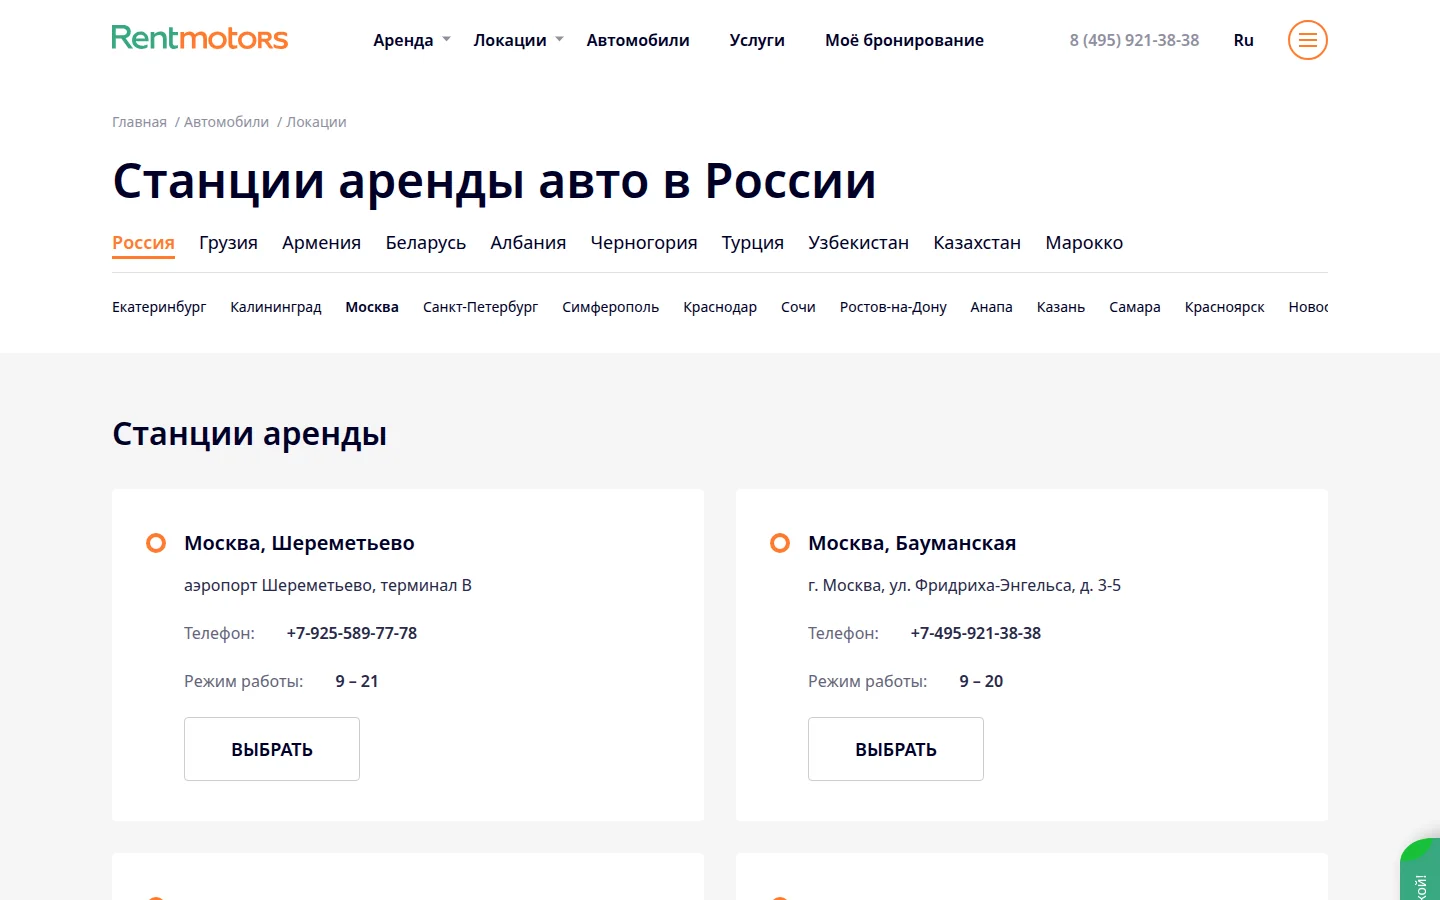The height and width of the screenshot is (900, 1440).
Task: Select Ростов-на-Дону city
Action: [x=893, y=307]
